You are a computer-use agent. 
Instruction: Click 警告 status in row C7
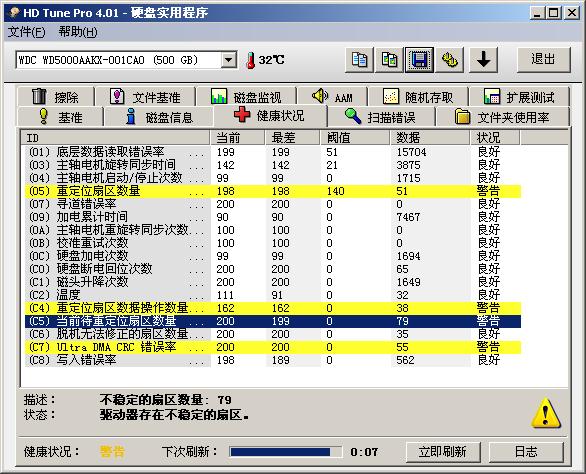coord(488,347)
